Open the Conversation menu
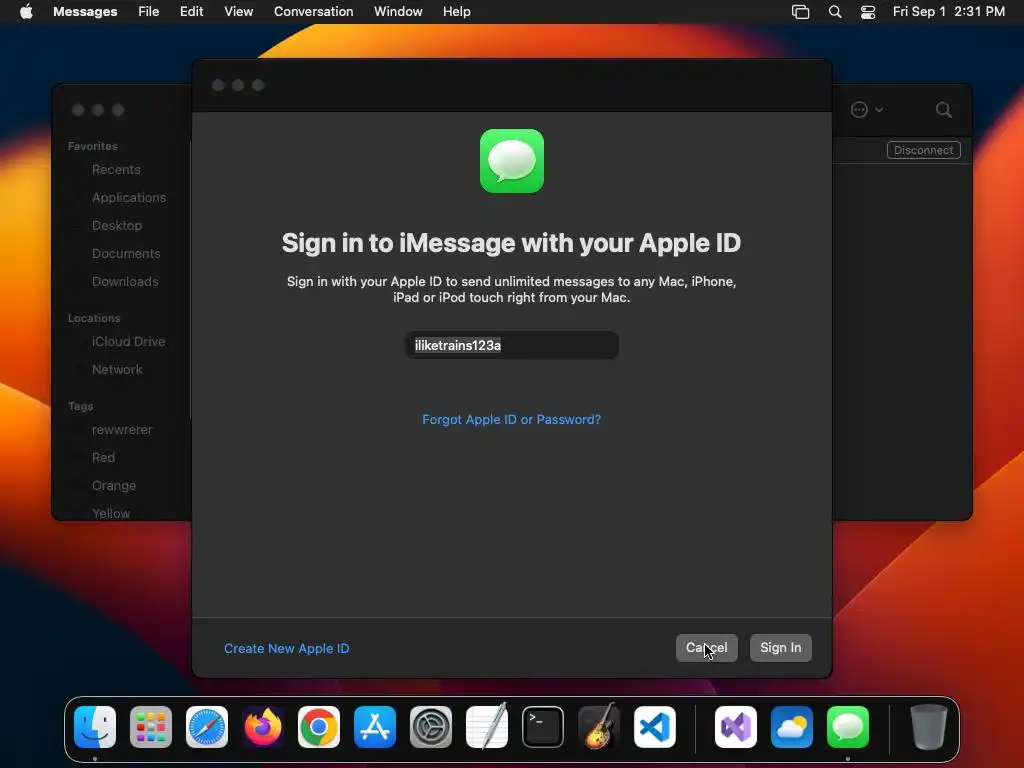The image size is (1024, 768). pyautogui.click(x=313, y=11)
